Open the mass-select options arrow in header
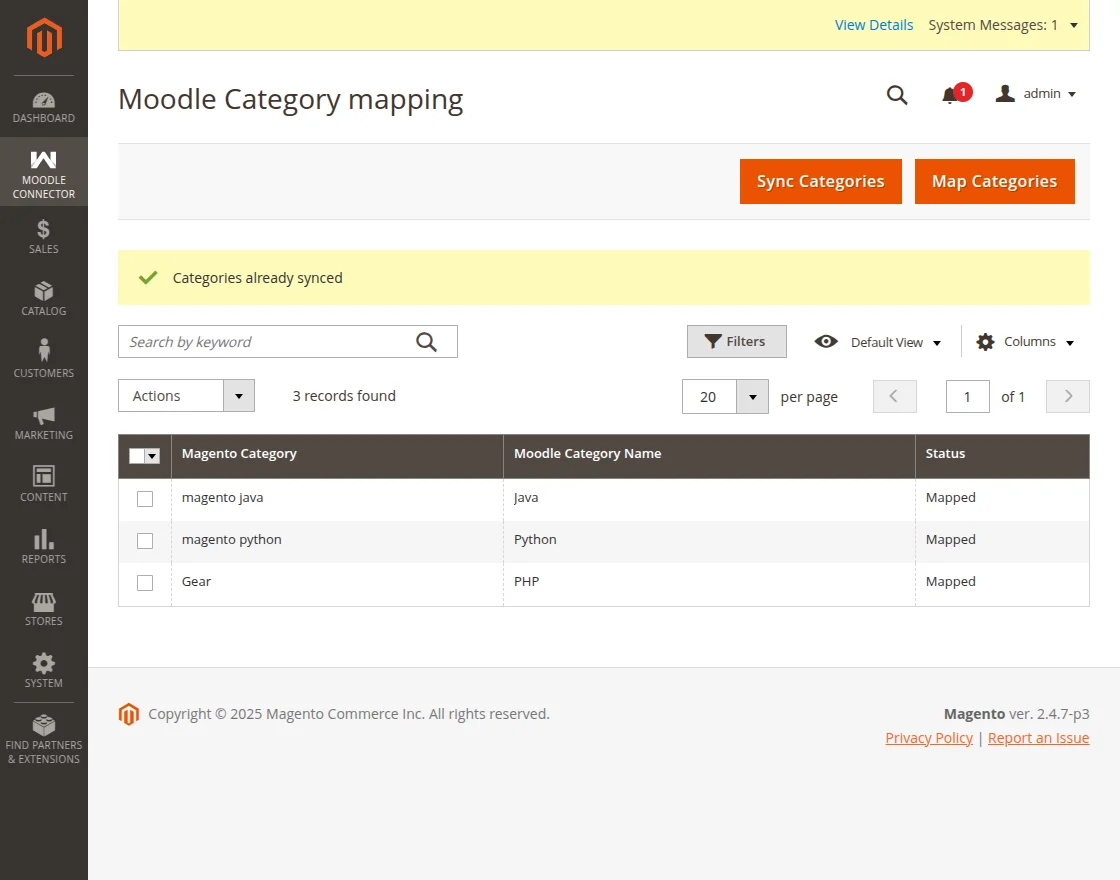This screenshot has width=1120, height=880. tap(152, 456)
